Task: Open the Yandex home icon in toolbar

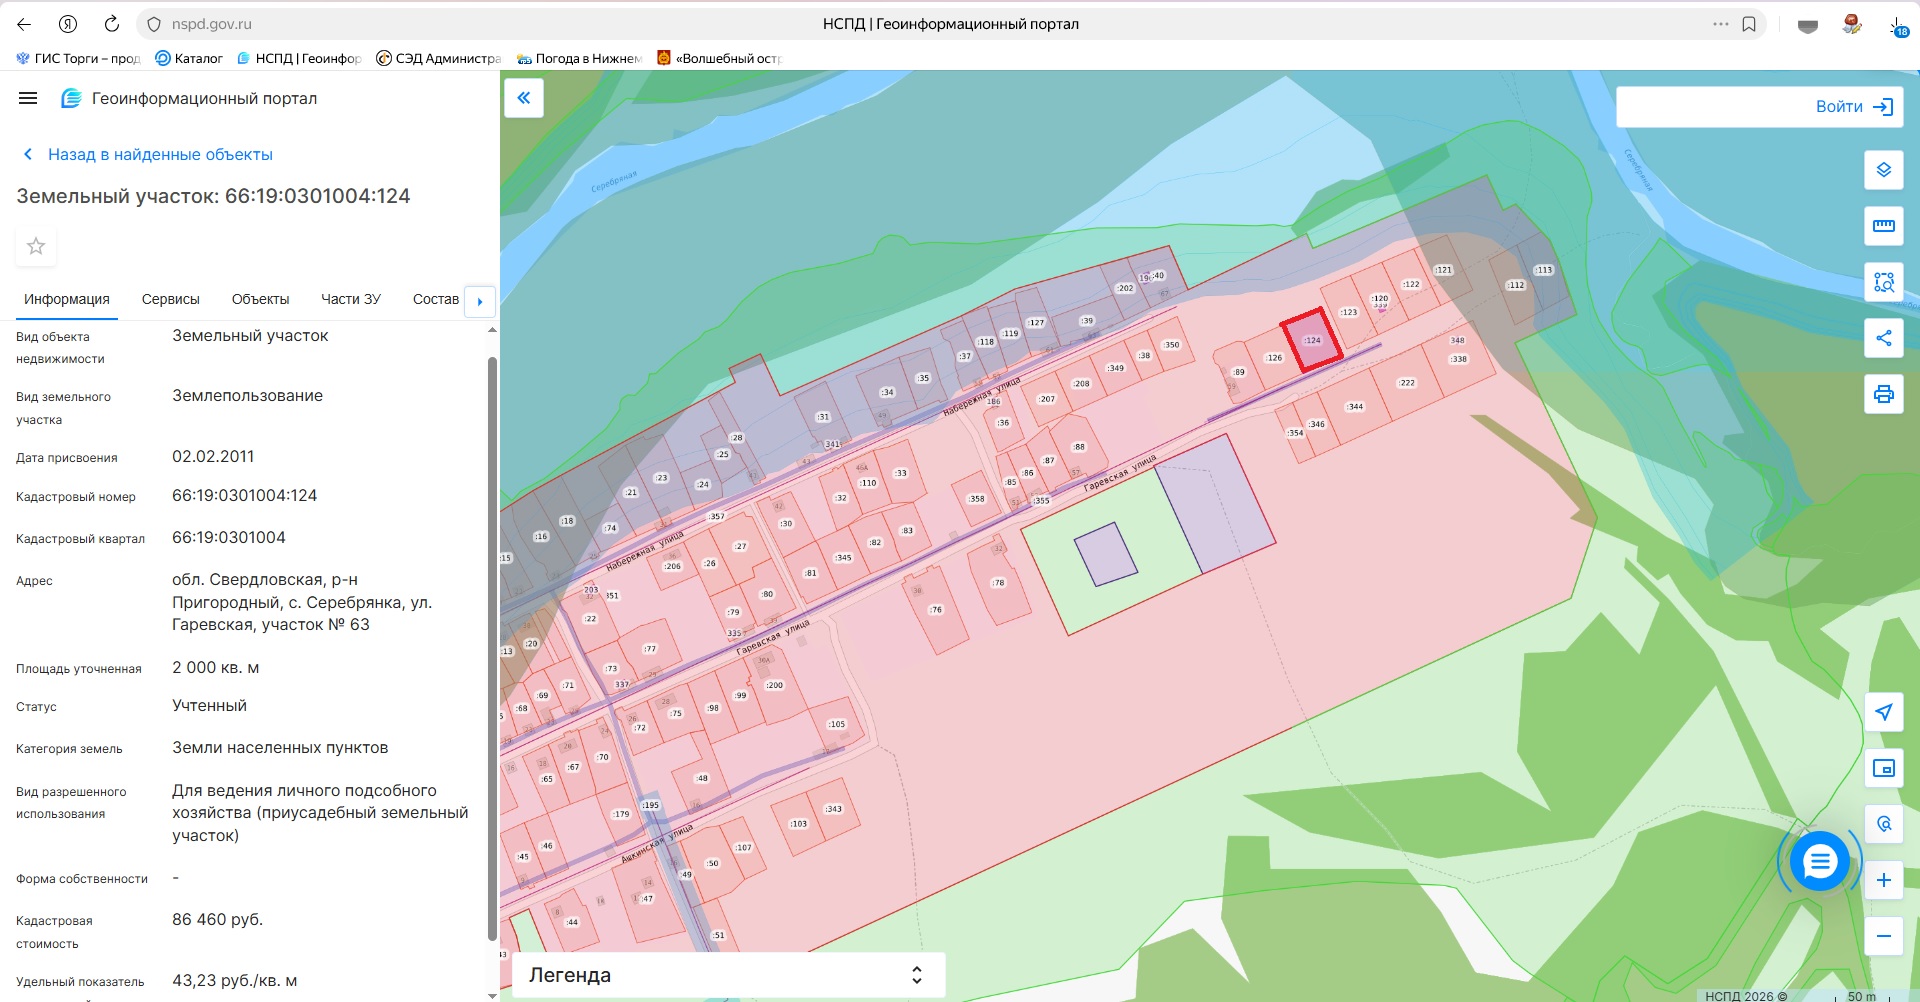Action: click(x=68, y=24)
